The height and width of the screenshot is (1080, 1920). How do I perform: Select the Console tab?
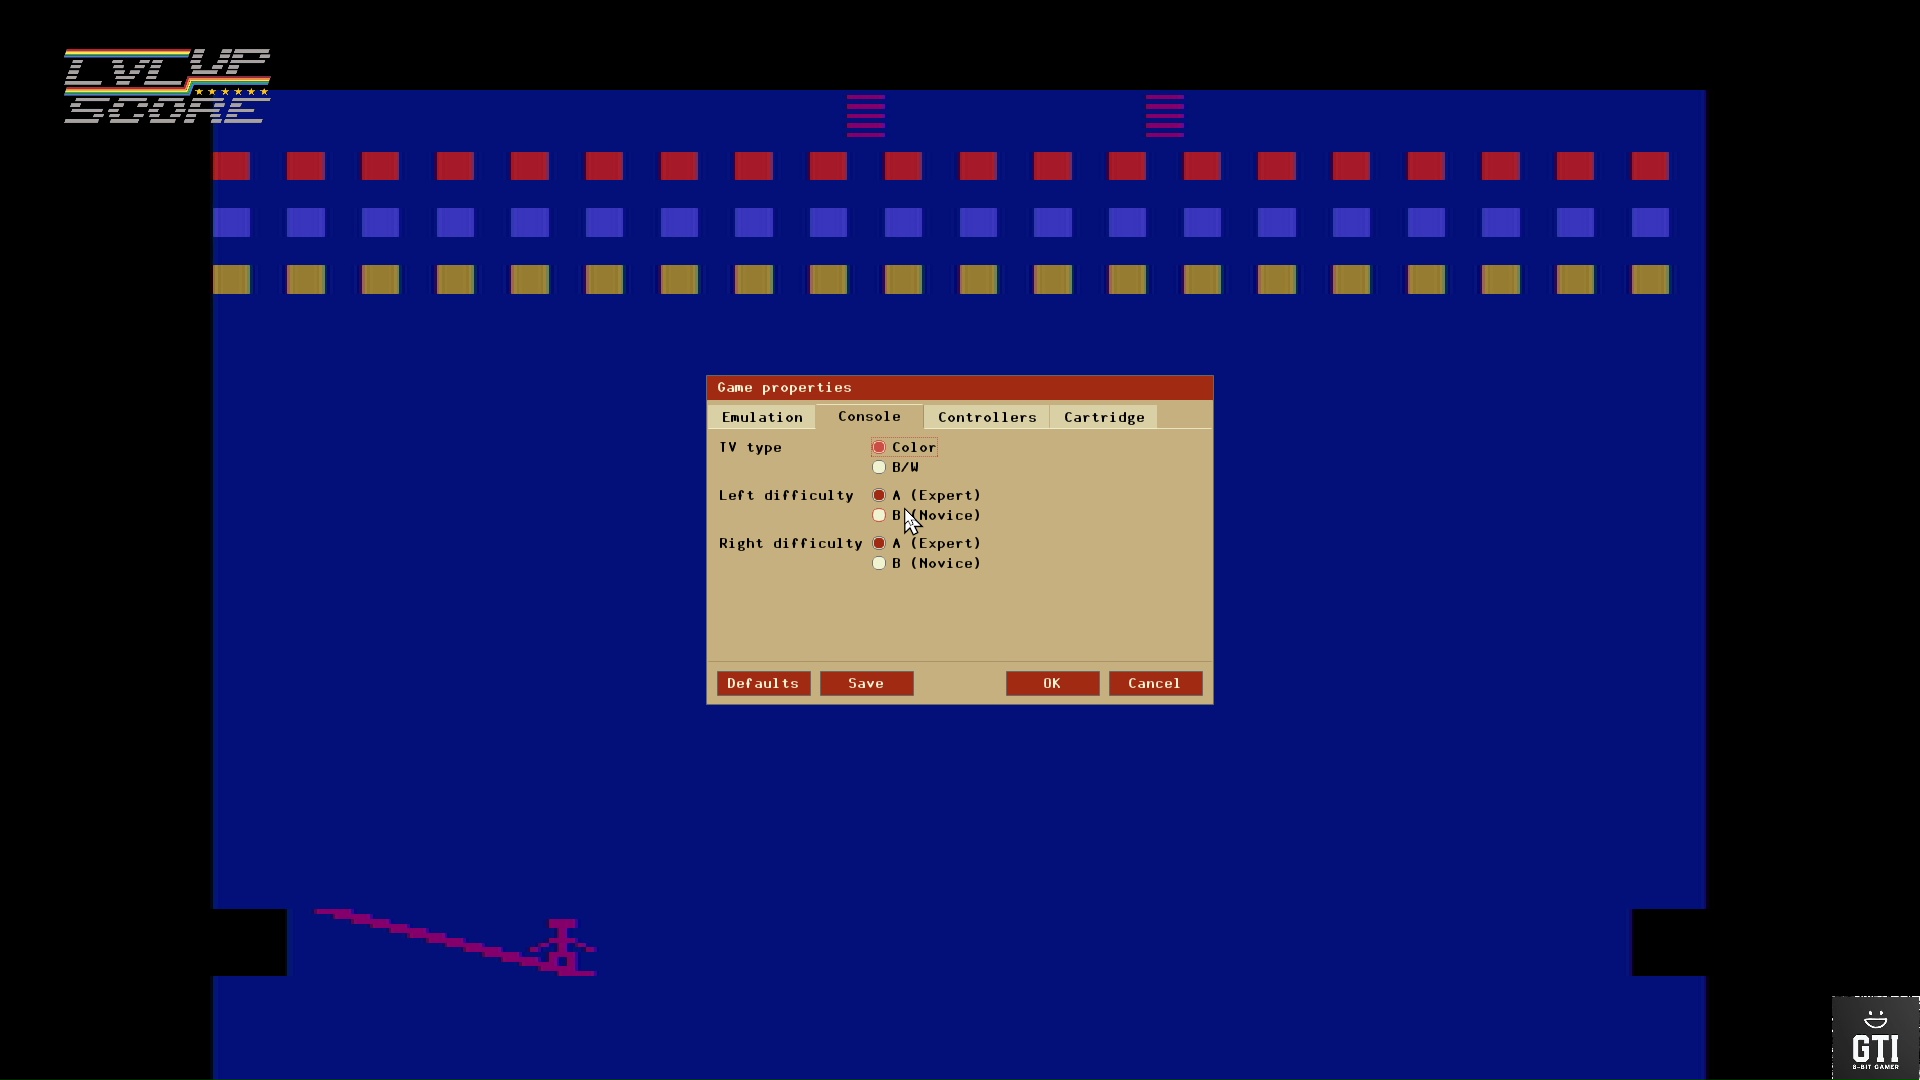(x=869, y=416)
